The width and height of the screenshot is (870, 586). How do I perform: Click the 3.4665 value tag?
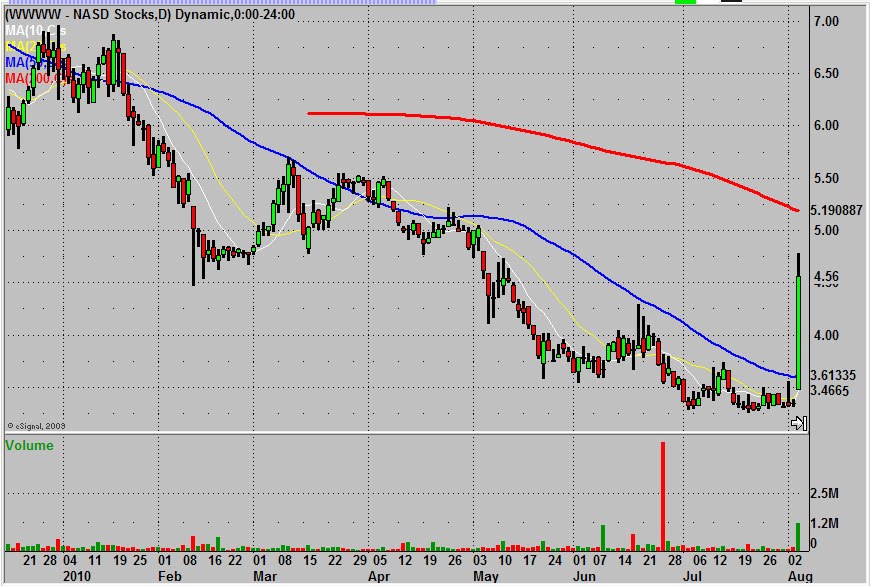829,391
